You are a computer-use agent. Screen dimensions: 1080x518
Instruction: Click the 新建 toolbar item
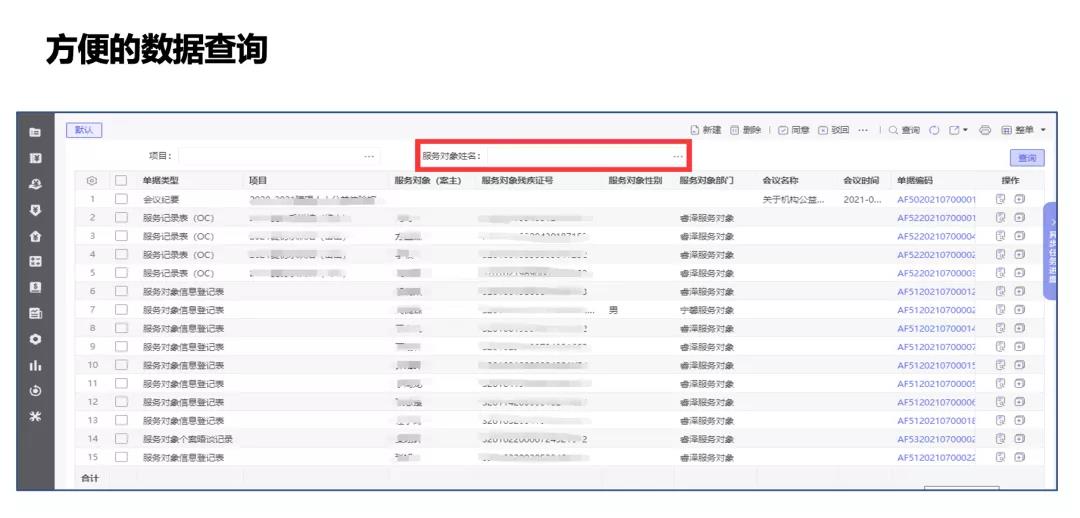(x=706, y=131)
